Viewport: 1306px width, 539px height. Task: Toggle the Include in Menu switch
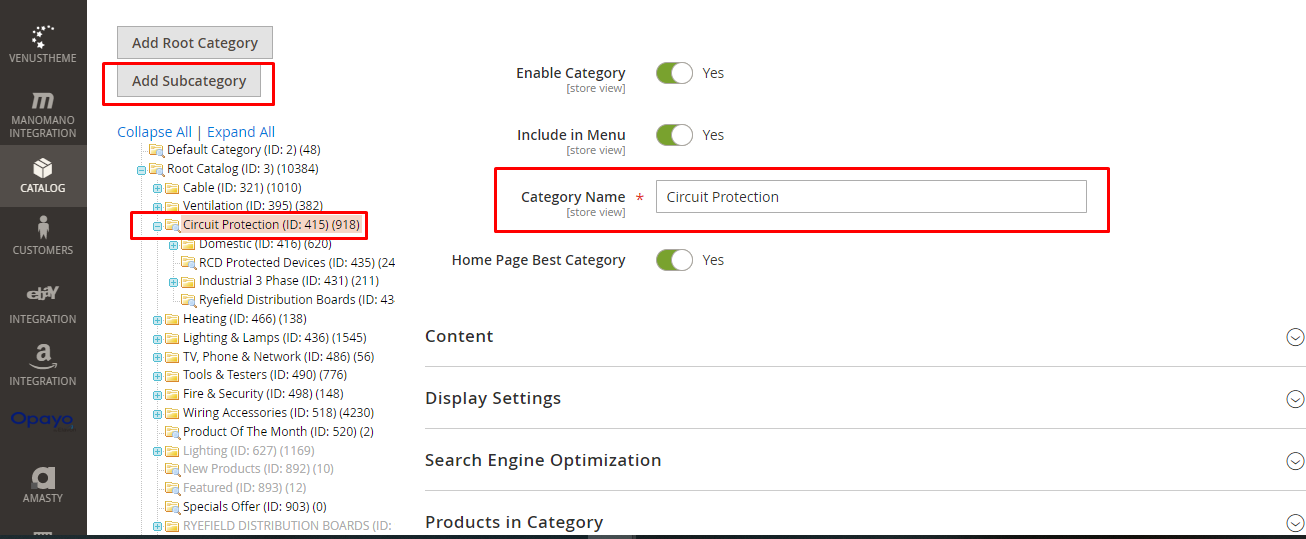click(x=674, y=135)
